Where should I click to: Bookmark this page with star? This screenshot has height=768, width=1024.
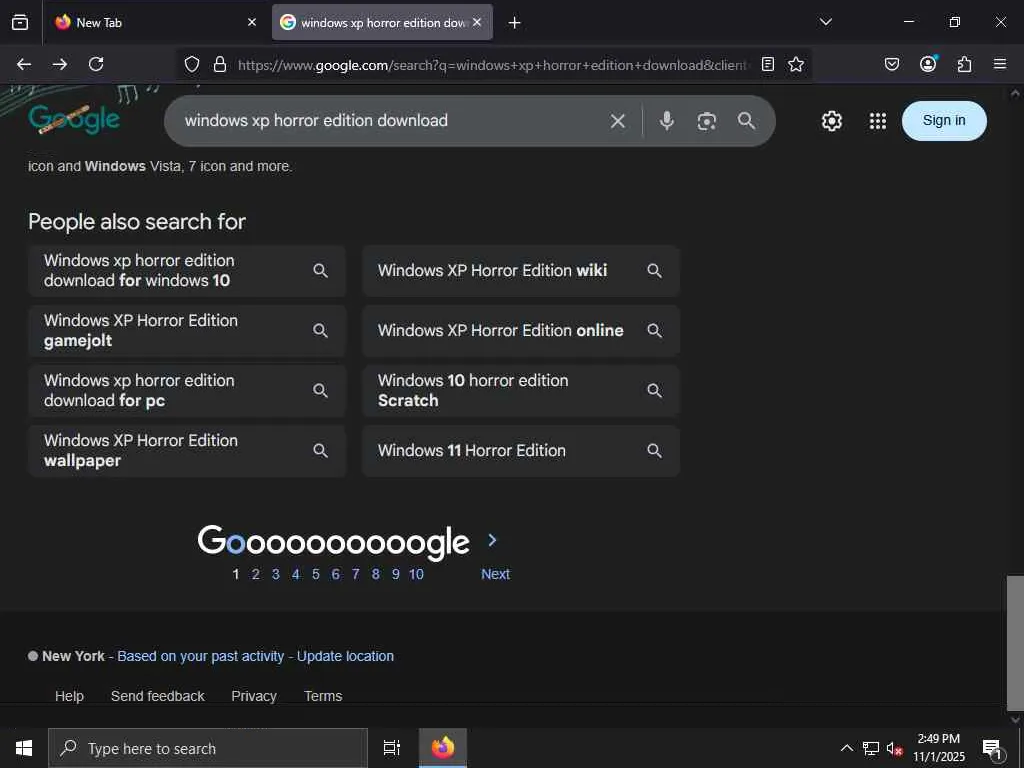[795, 64]
